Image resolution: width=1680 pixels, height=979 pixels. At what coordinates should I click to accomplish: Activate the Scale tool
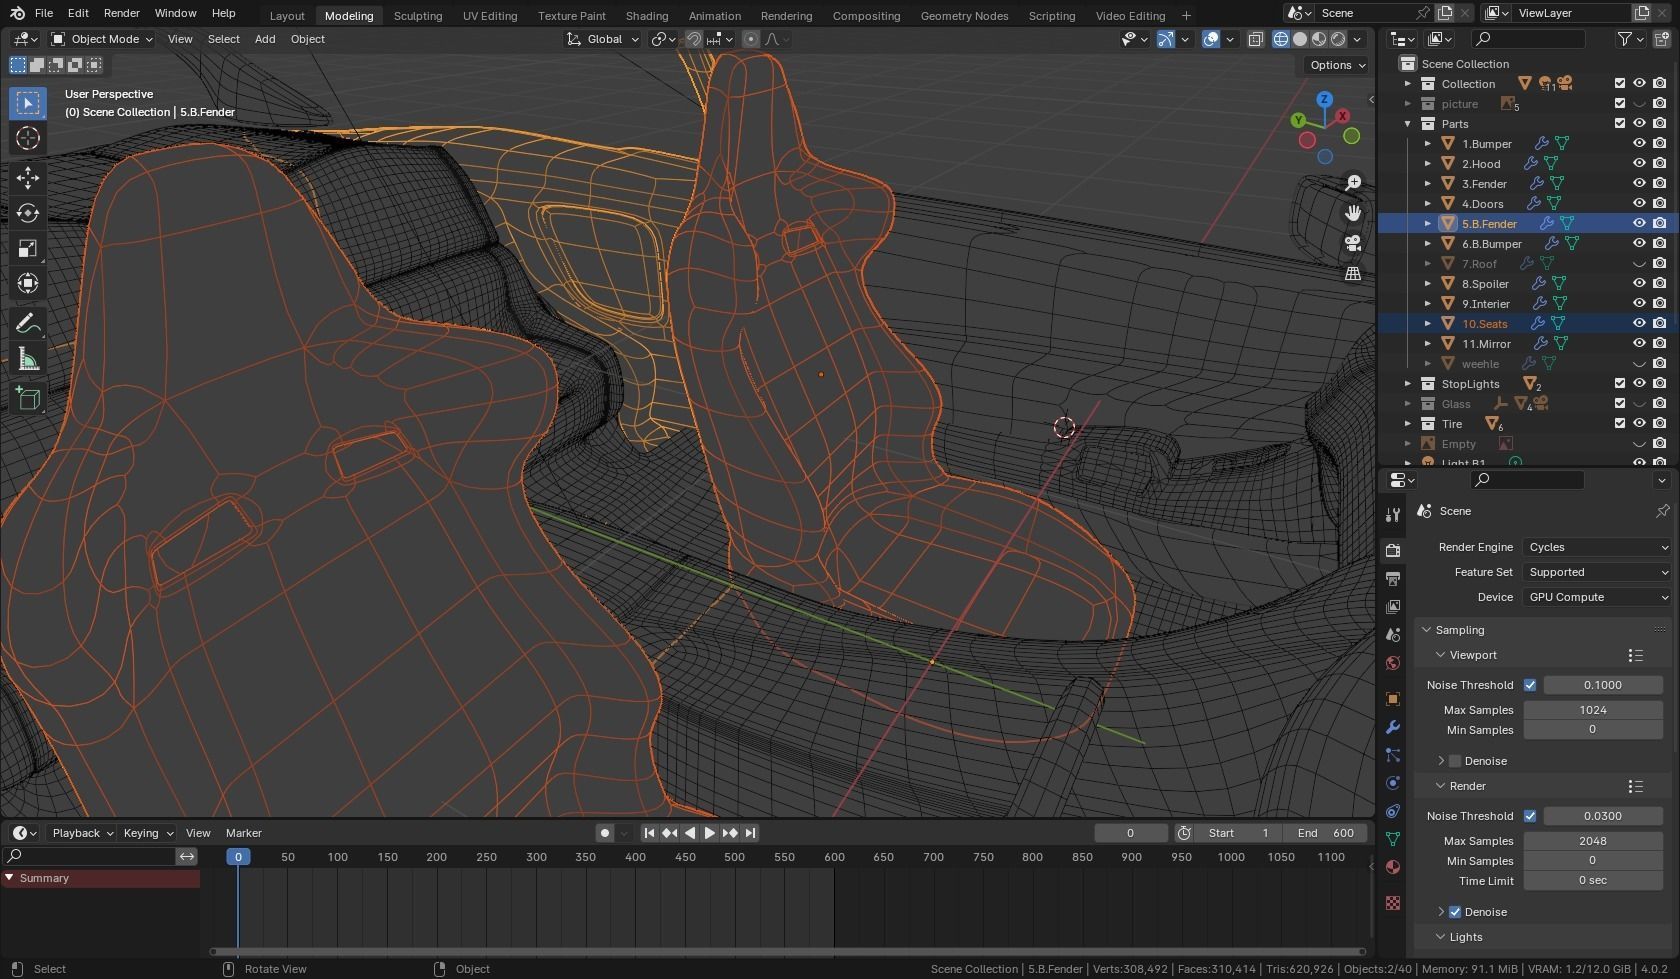[28, 248]
